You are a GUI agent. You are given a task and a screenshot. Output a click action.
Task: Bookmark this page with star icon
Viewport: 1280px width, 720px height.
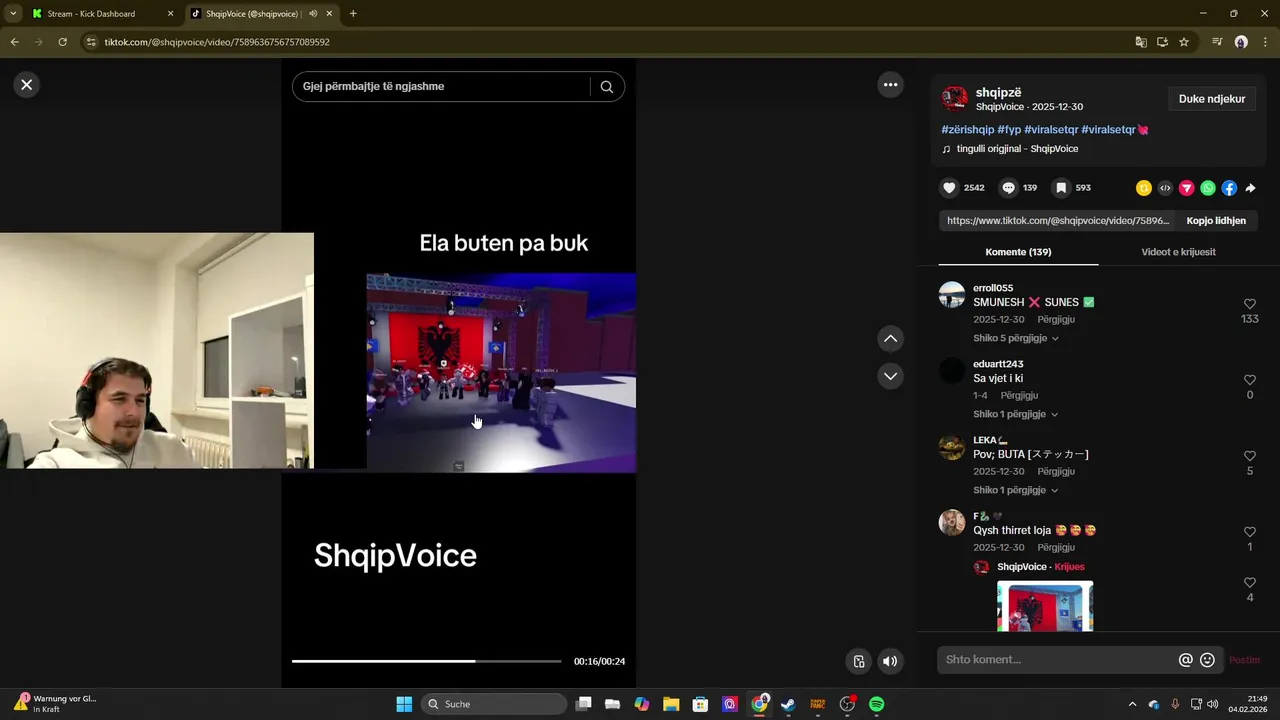1184,42
